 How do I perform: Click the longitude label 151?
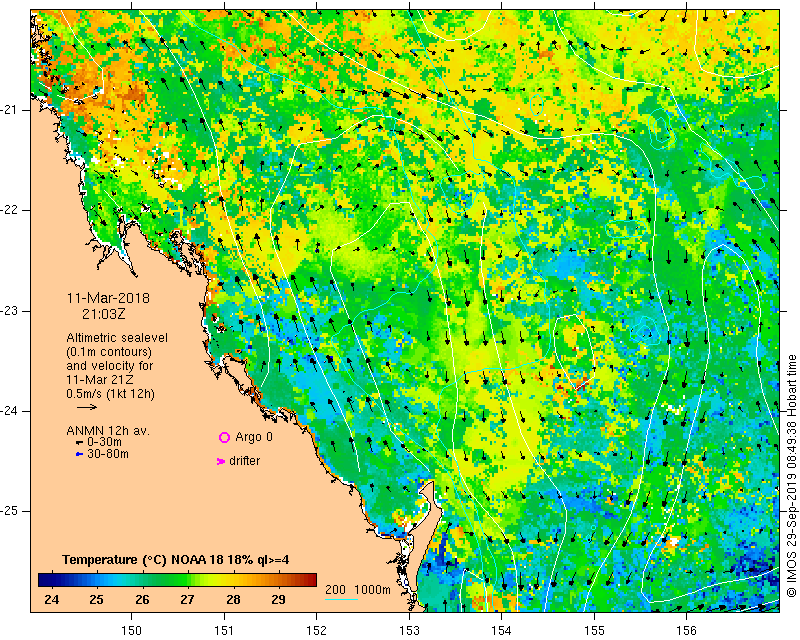pyautogui.click(x=224, y=631)
